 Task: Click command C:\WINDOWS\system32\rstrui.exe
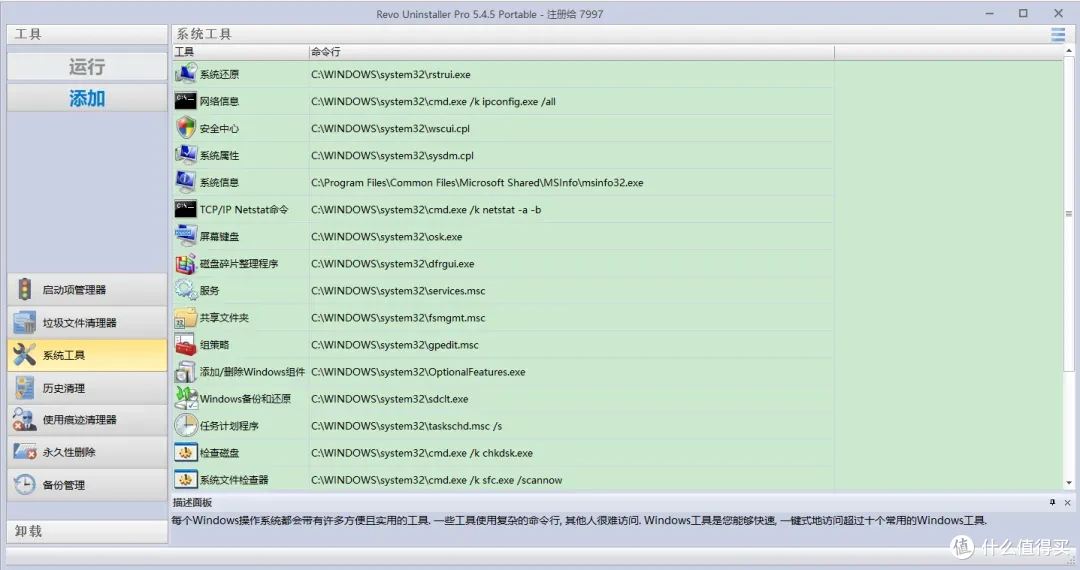pyautogui.click(x=391, y=74)
